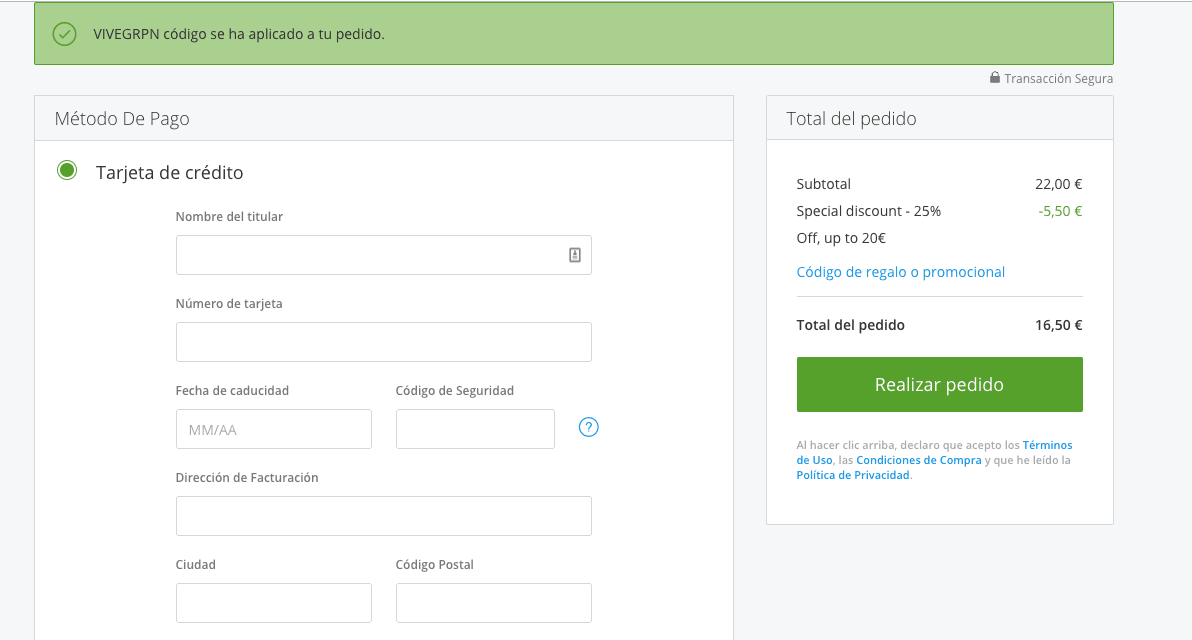Click the '22,00 €' subtotal amount

point(1058,184)
